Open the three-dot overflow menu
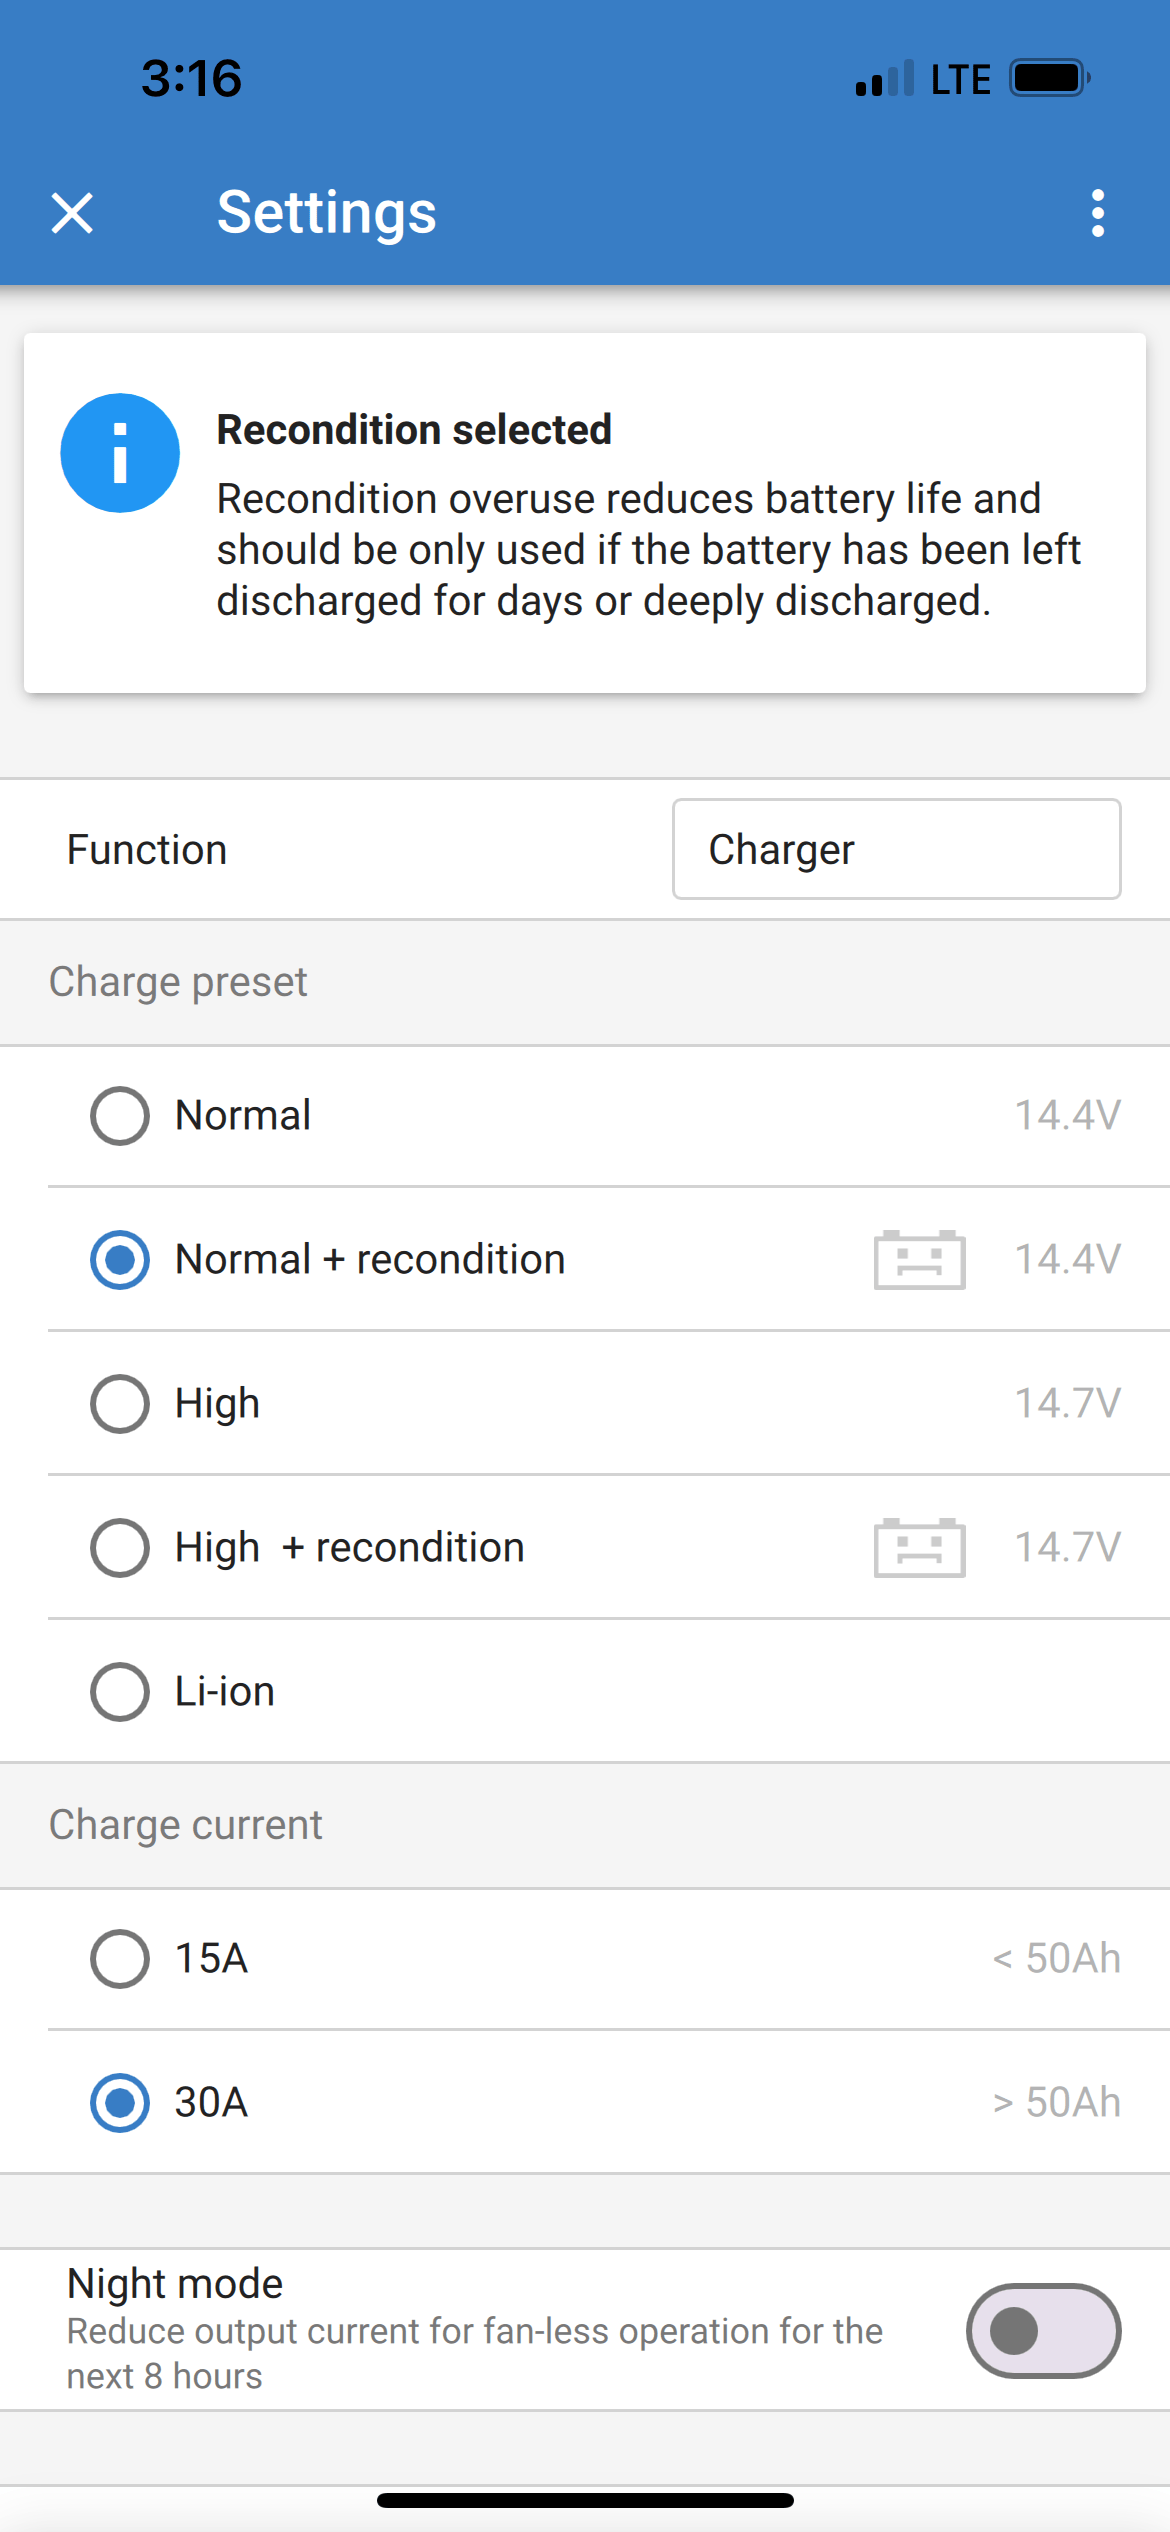Screen dimensions: 1170x2532 coord(1098,213)
